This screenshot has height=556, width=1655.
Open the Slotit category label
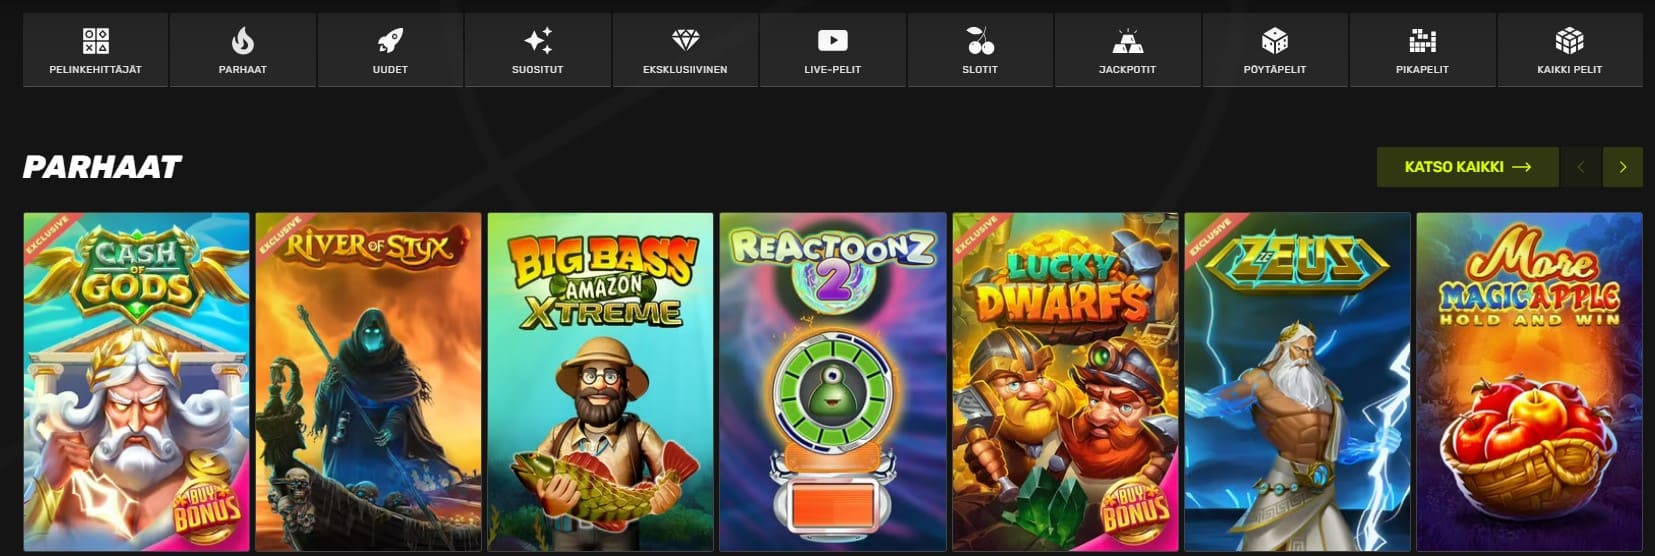click(980, 70)
